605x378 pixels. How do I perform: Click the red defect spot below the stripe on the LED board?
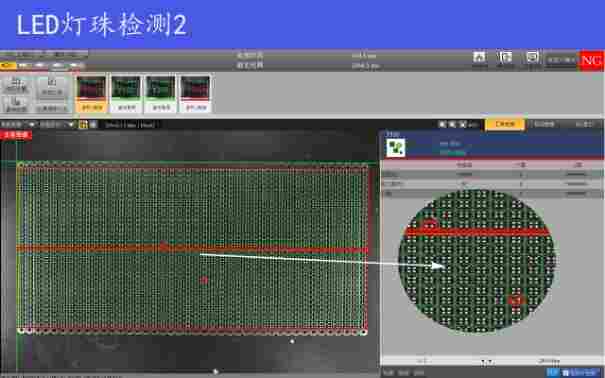pyautogui.click(x=204, y=280)
